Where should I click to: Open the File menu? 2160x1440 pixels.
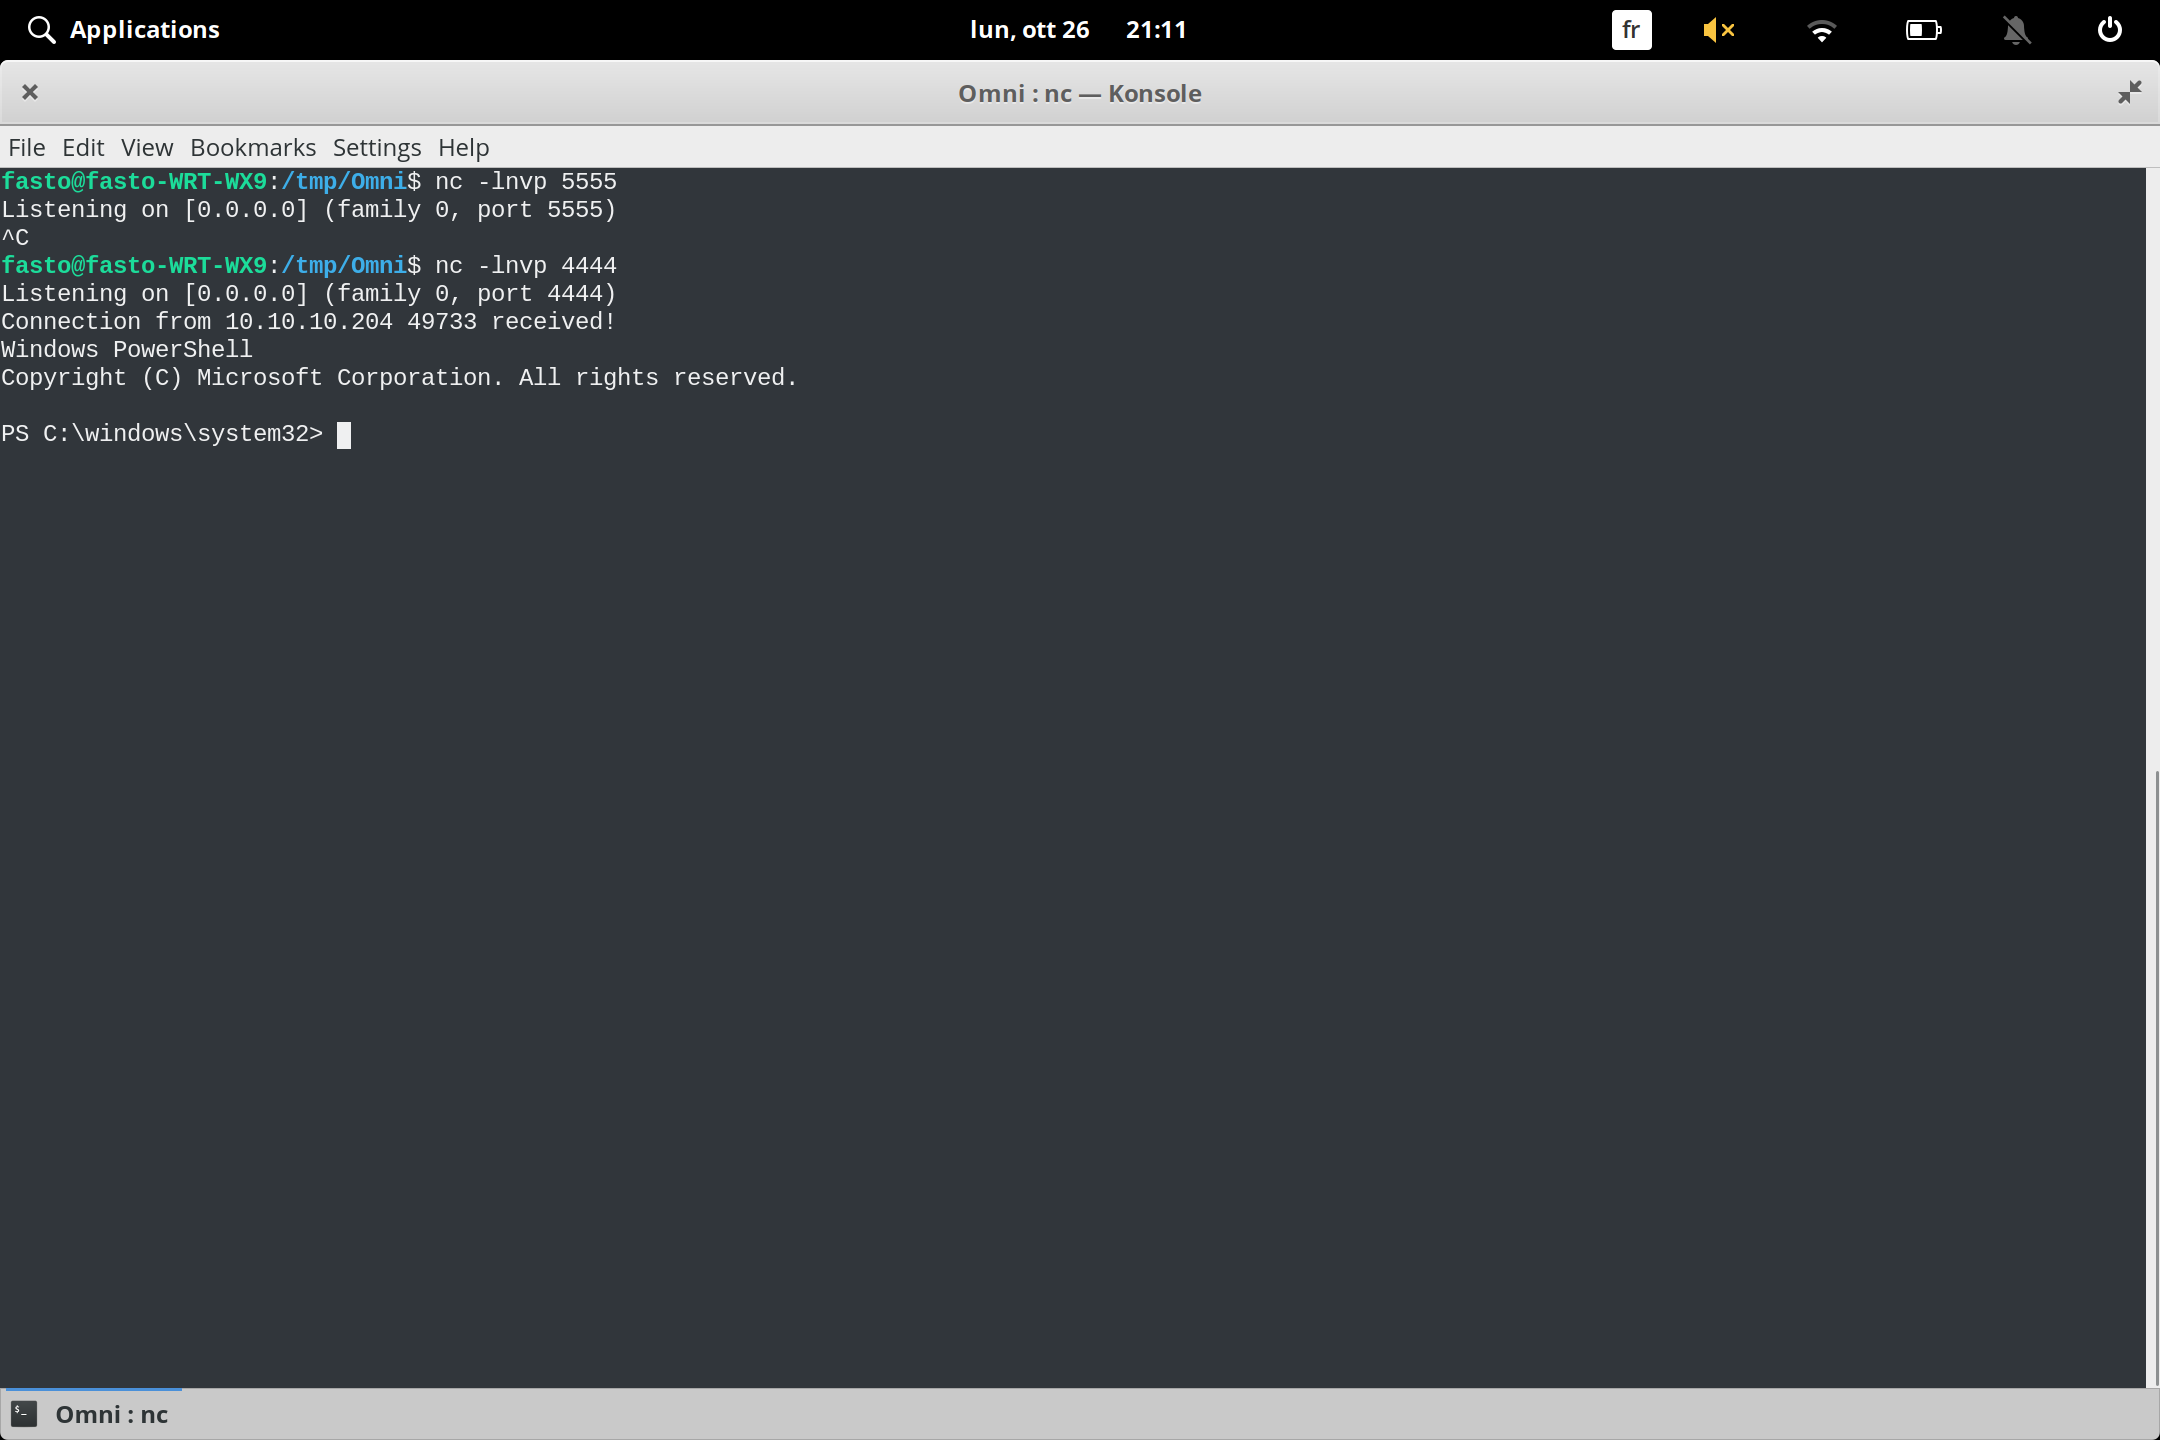(x=26, y=147)
